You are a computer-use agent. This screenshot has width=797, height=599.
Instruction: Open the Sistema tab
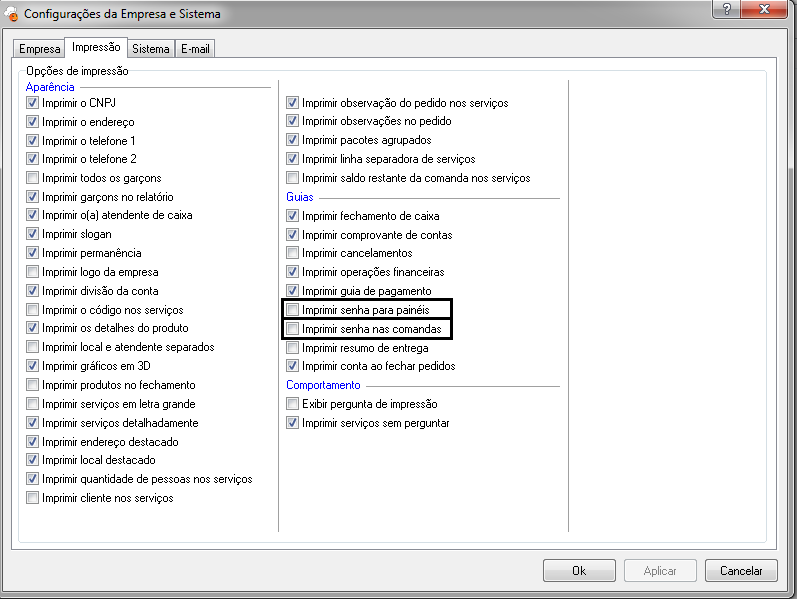click(150, 49)
